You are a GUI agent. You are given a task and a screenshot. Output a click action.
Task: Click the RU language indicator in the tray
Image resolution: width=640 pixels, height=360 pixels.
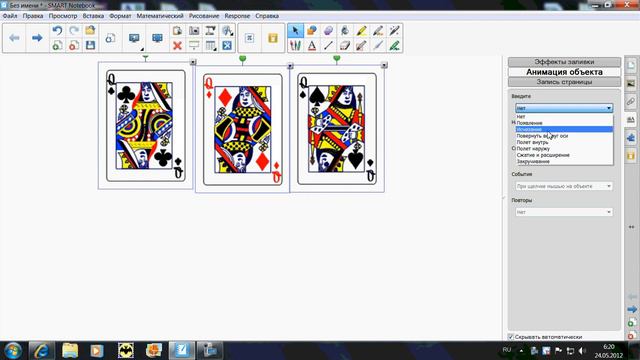[507, 350]
